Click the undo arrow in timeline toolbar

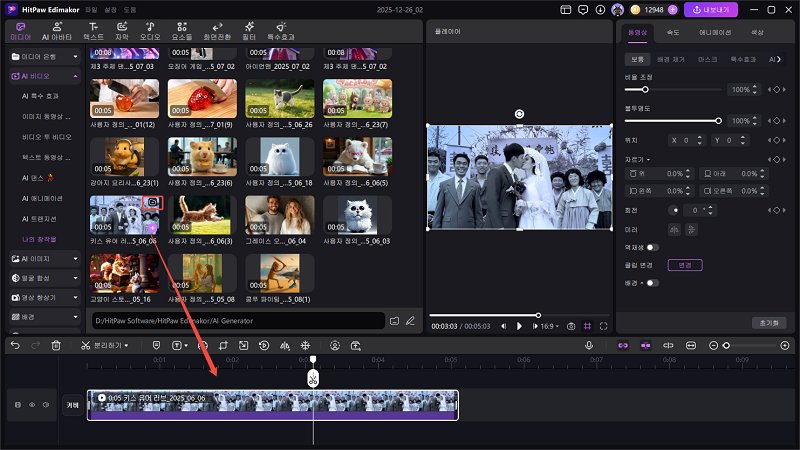[15, 345]
